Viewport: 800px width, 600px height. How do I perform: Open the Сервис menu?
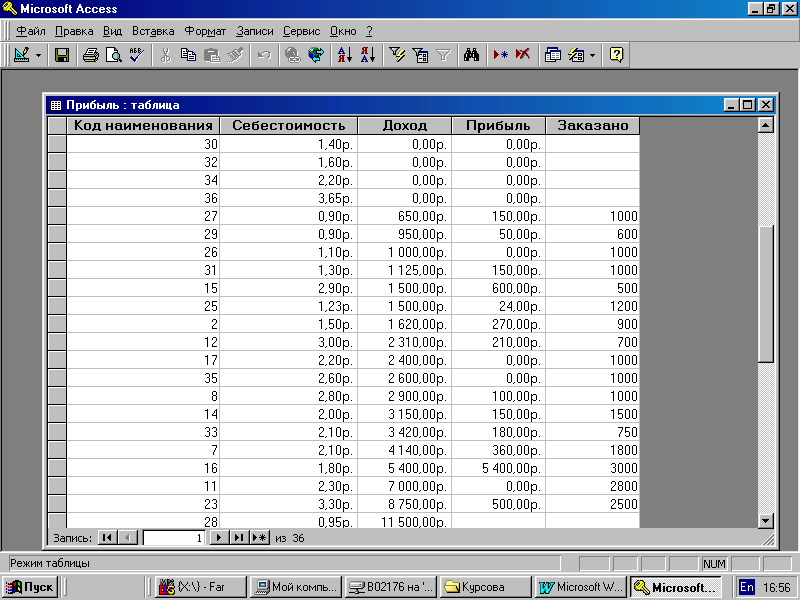click(x=302, y=31)
